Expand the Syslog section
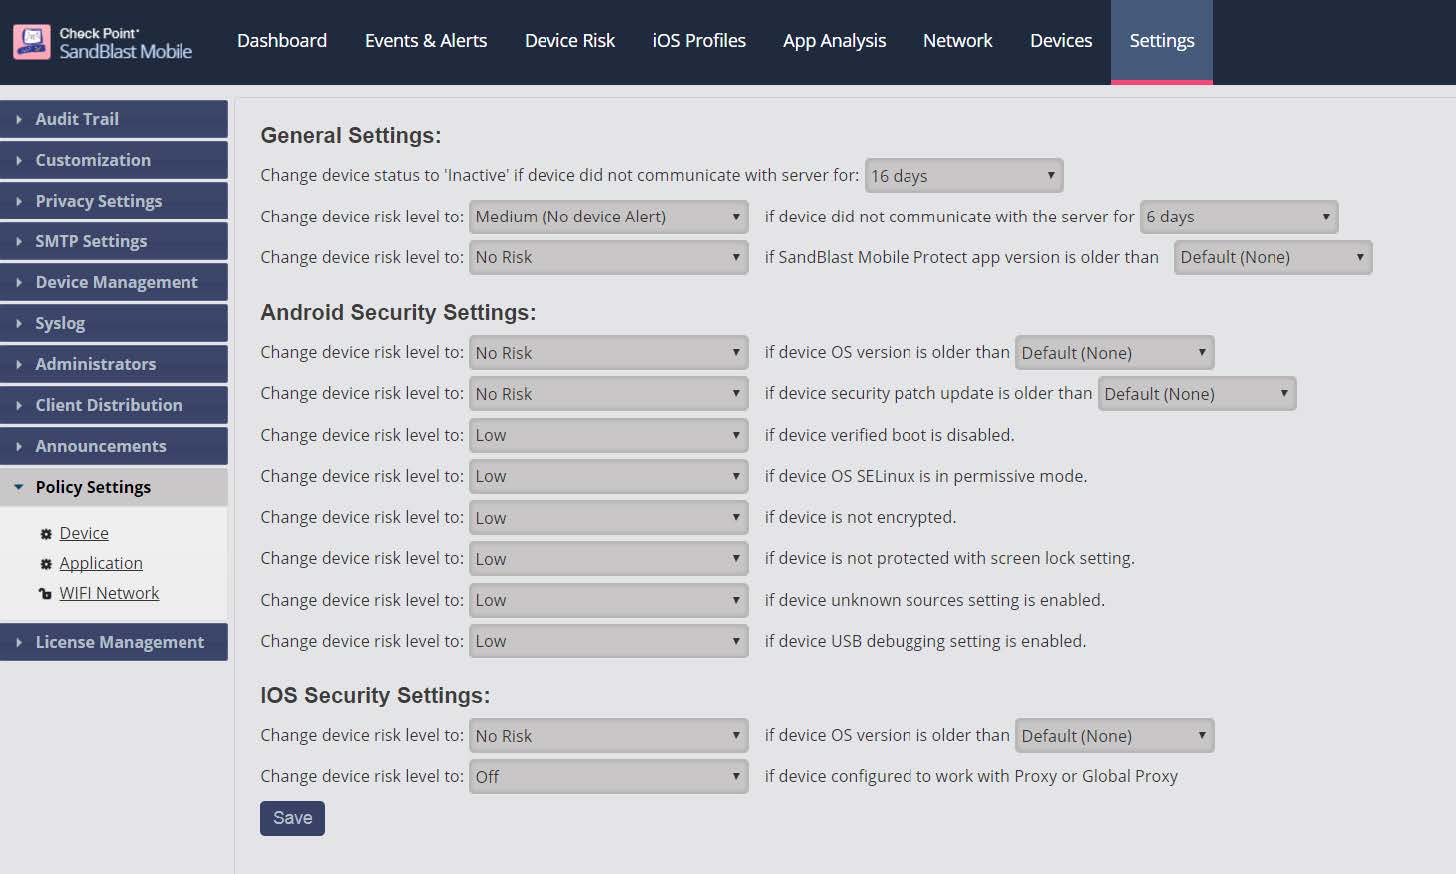This screenshot has height=874, width=1456. click(x=114, y=323)
